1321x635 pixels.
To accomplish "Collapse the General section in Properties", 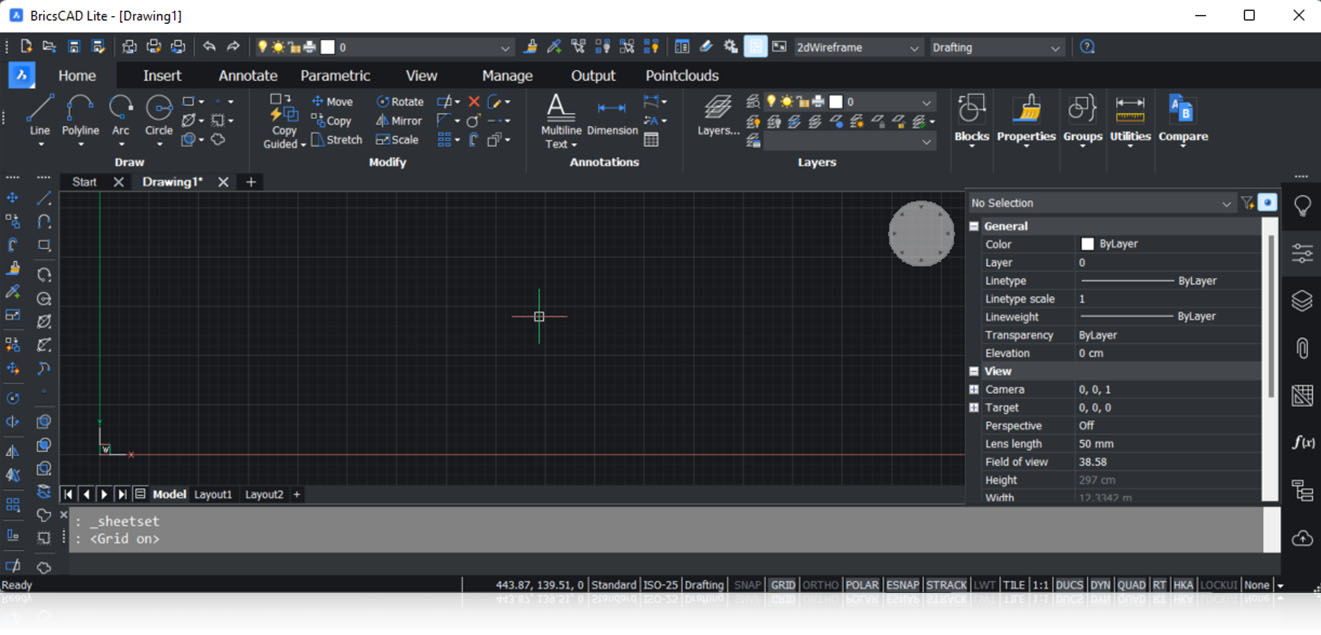I will pyautogui.click(x=974, y=227).
